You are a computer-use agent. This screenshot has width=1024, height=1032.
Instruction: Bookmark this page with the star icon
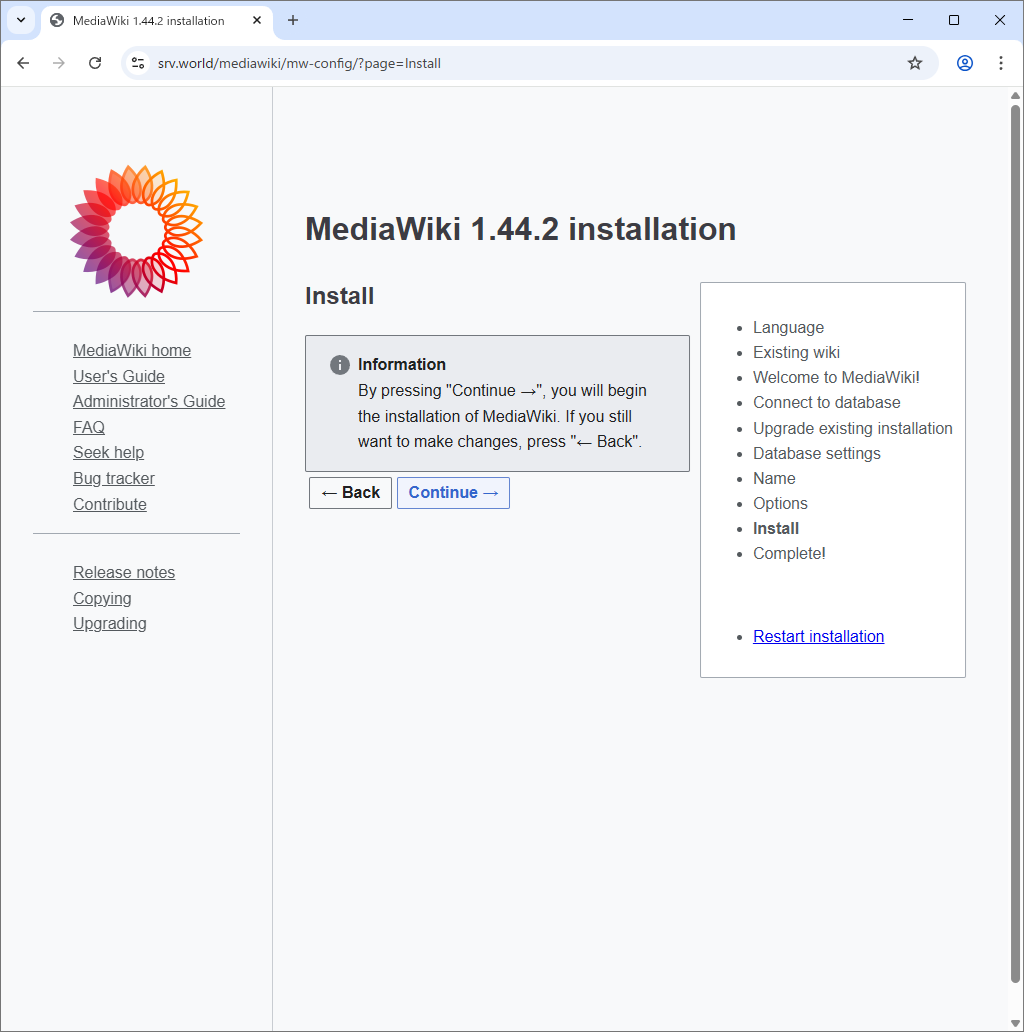[x=915, y=63]
